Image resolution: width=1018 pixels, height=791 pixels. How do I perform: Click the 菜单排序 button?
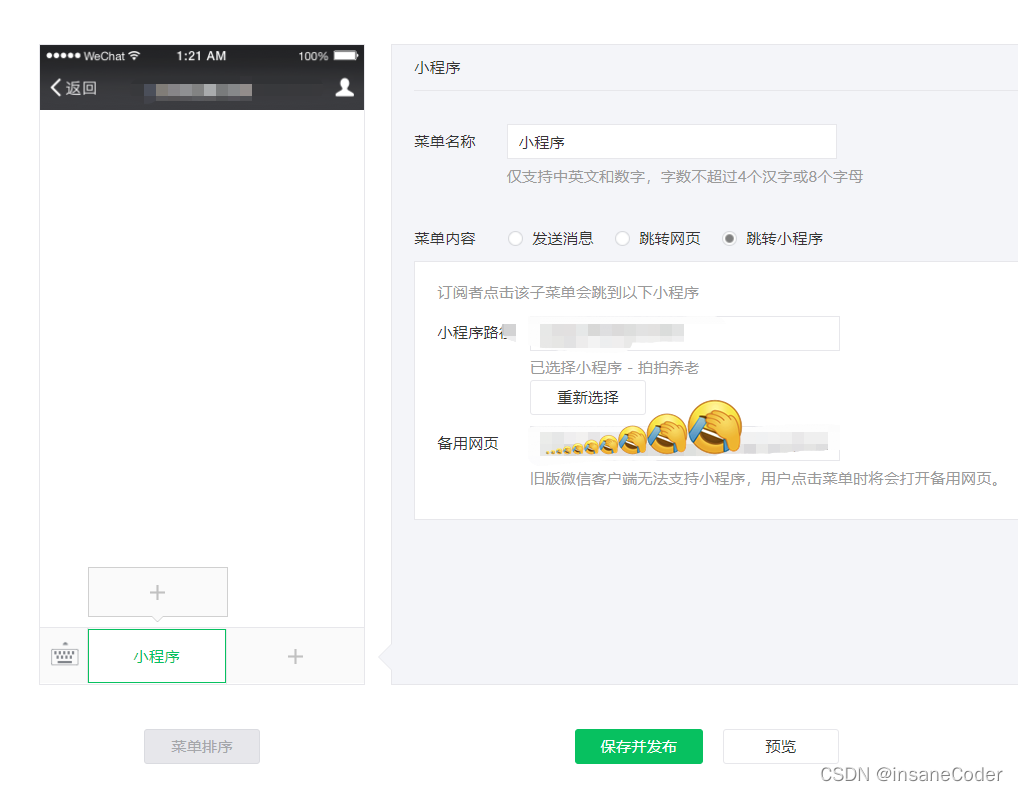tap(201, 746)
